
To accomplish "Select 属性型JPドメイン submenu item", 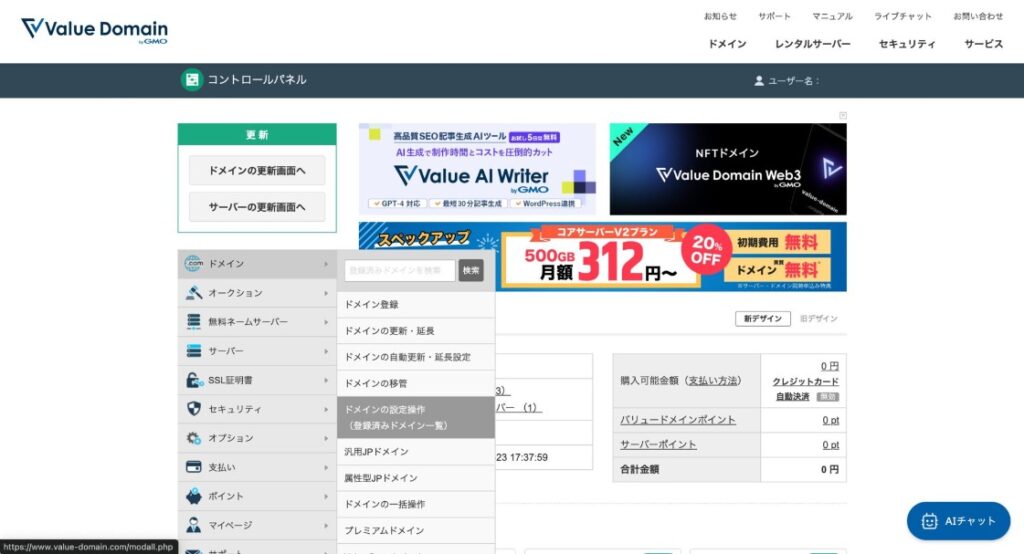I will 416,478.
